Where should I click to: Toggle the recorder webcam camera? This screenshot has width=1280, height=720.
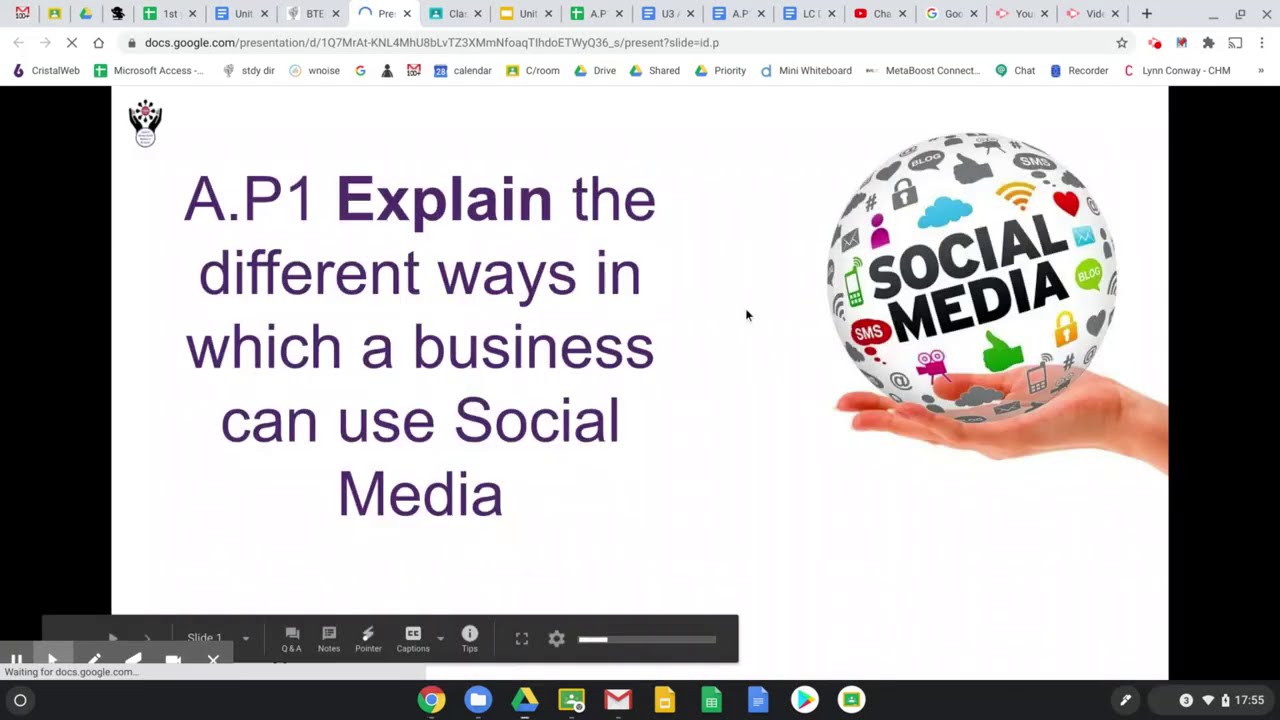click(x=172, y=661)
